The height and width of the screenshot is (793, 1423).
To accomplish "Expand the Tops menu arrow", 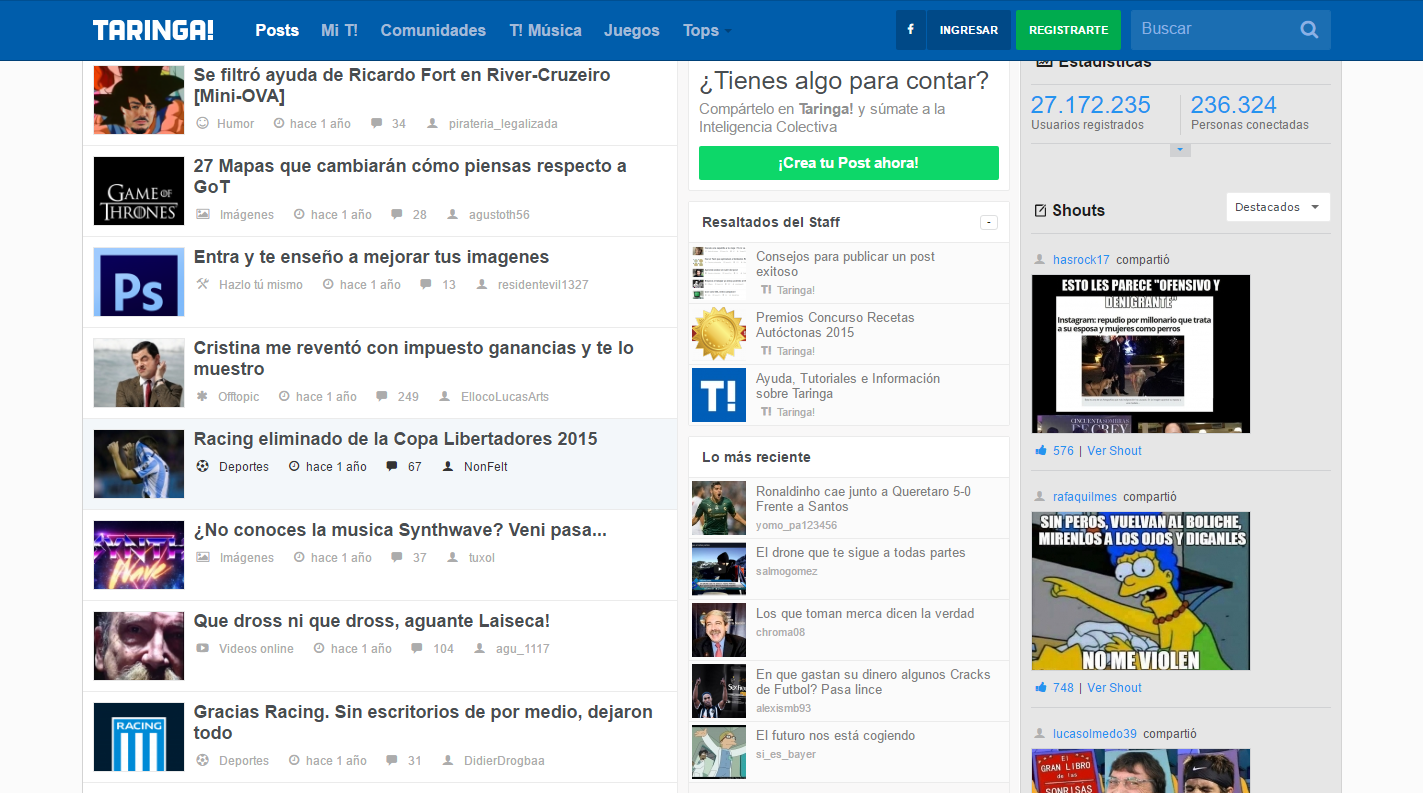I will pyautogui.click(x=728, y=31).
